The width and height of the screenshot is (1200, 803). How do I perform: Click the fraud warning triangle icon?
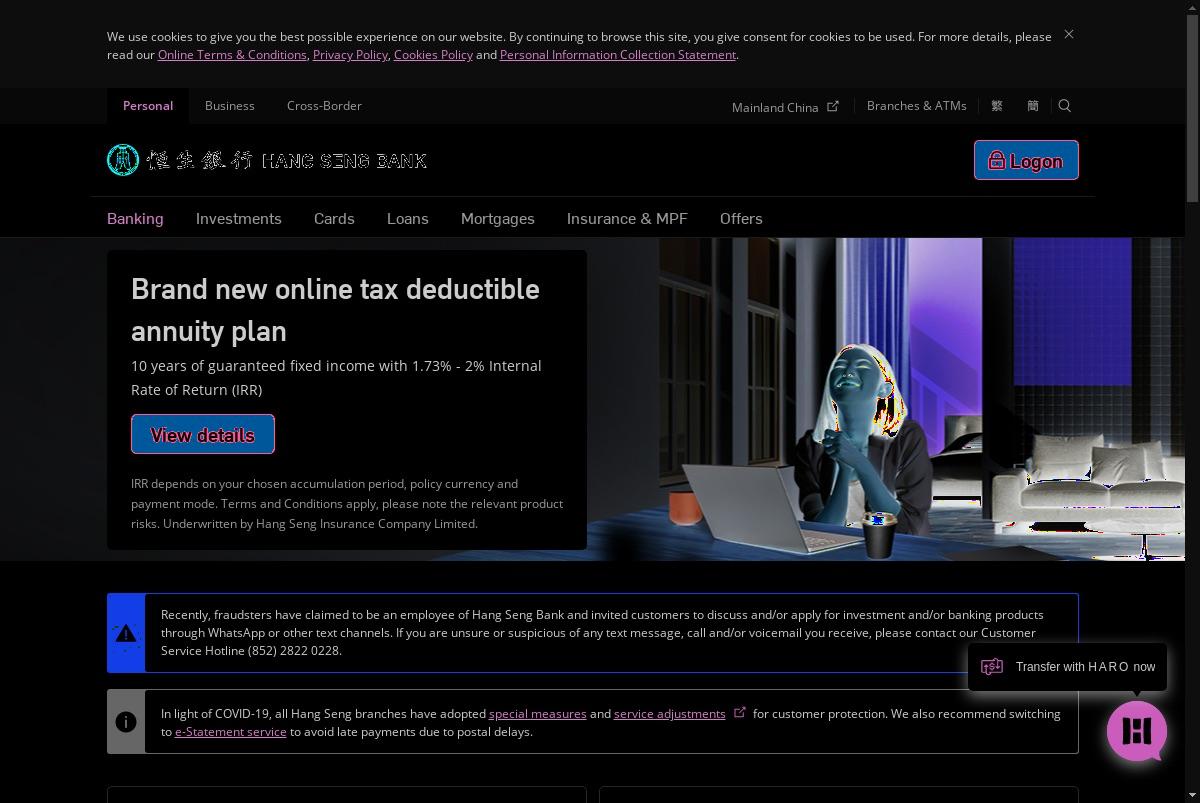[126, 633]
